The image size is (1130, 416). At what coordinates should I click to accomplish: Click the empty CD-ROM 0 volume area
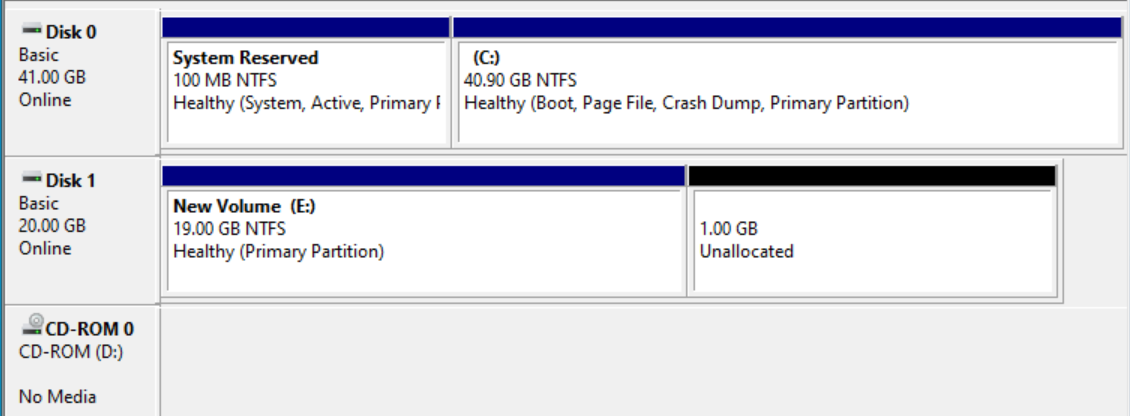[644, 360]
